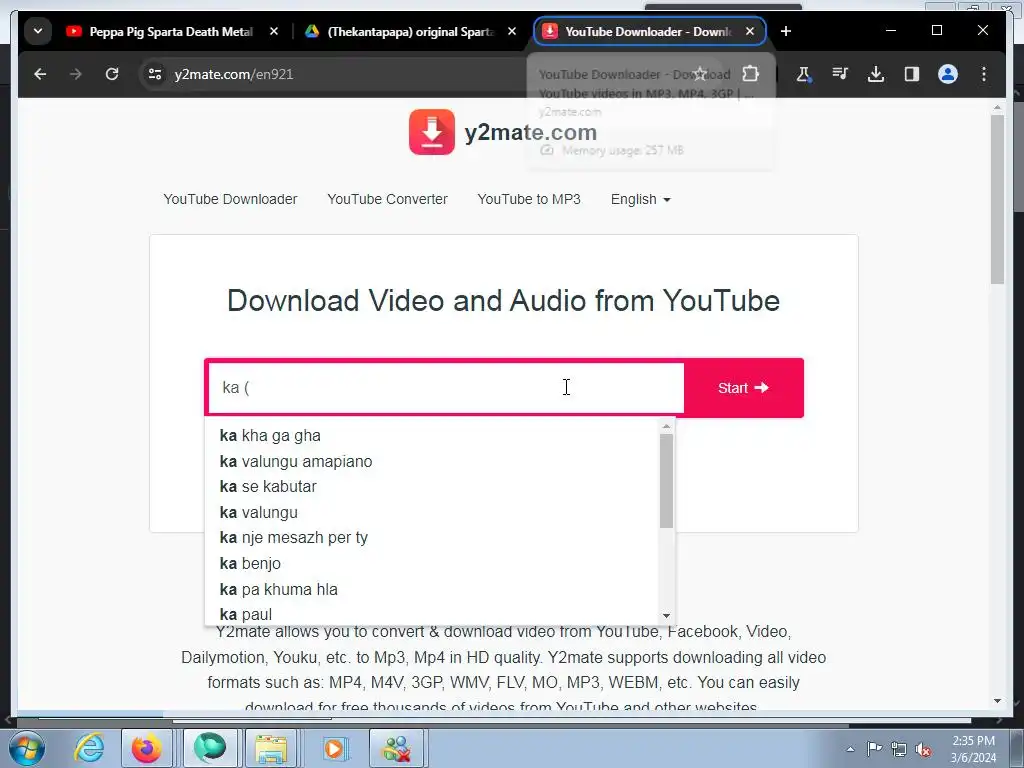Select suggestion 'ka se kabutar'
The height and width of the screenshot is (768, 1024).
click(x=431, y=487)
